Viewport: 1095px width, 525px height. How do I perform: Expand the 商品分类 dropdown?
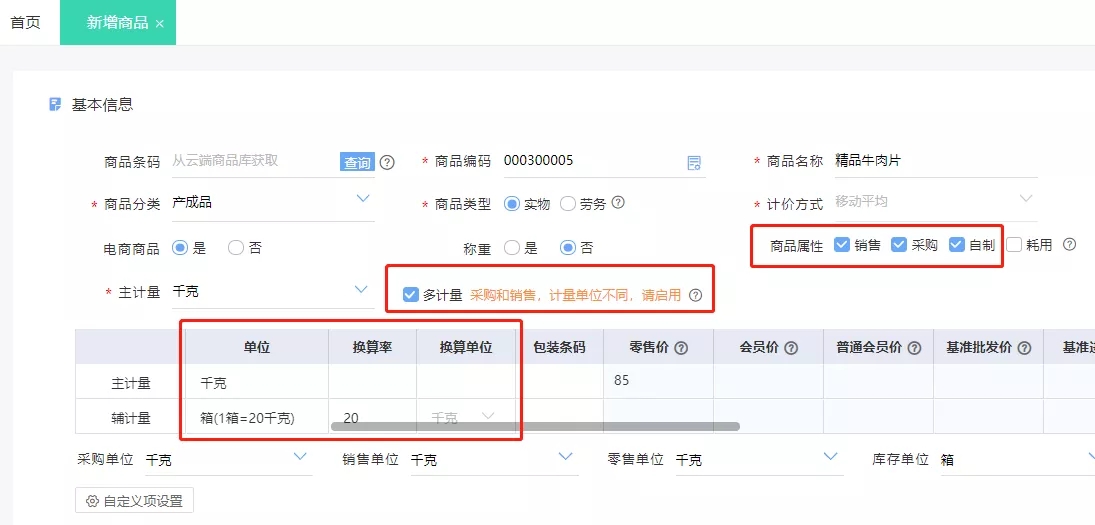(x=363, y=199)
